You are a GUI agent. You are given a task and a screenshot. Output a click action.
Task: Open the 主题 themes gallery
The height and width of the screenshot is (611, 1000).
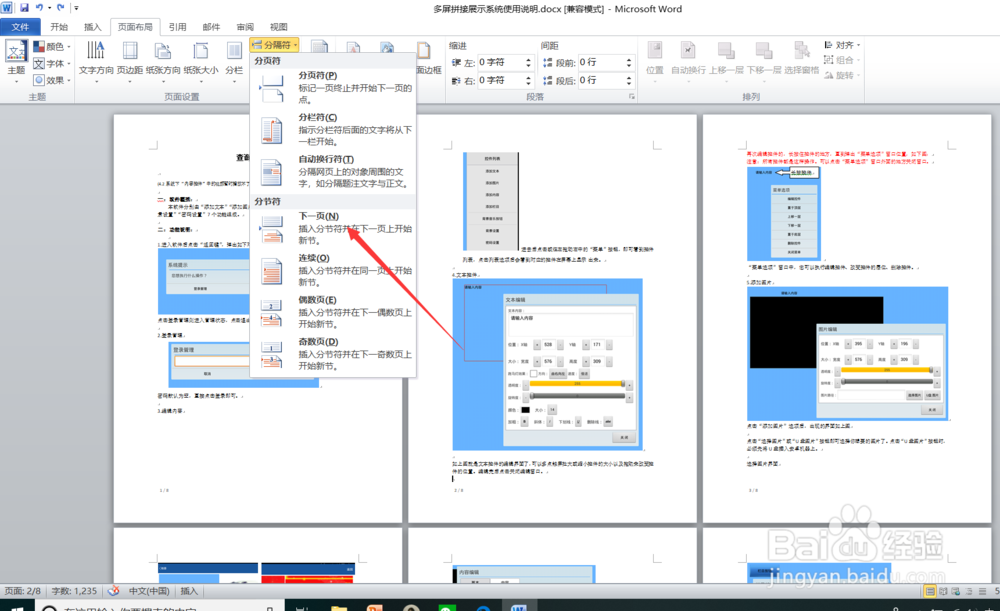16,61
